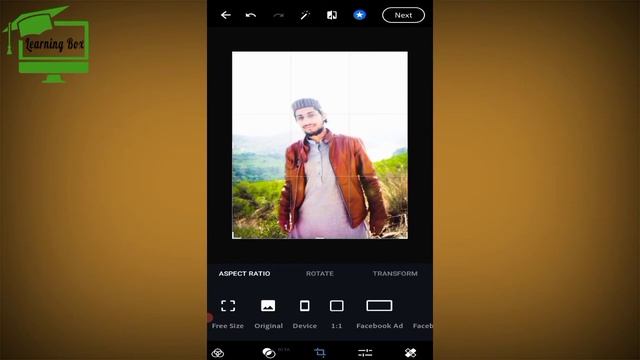
Task: Select the Device aspect ratio
Action: click(x=304, y=314)
